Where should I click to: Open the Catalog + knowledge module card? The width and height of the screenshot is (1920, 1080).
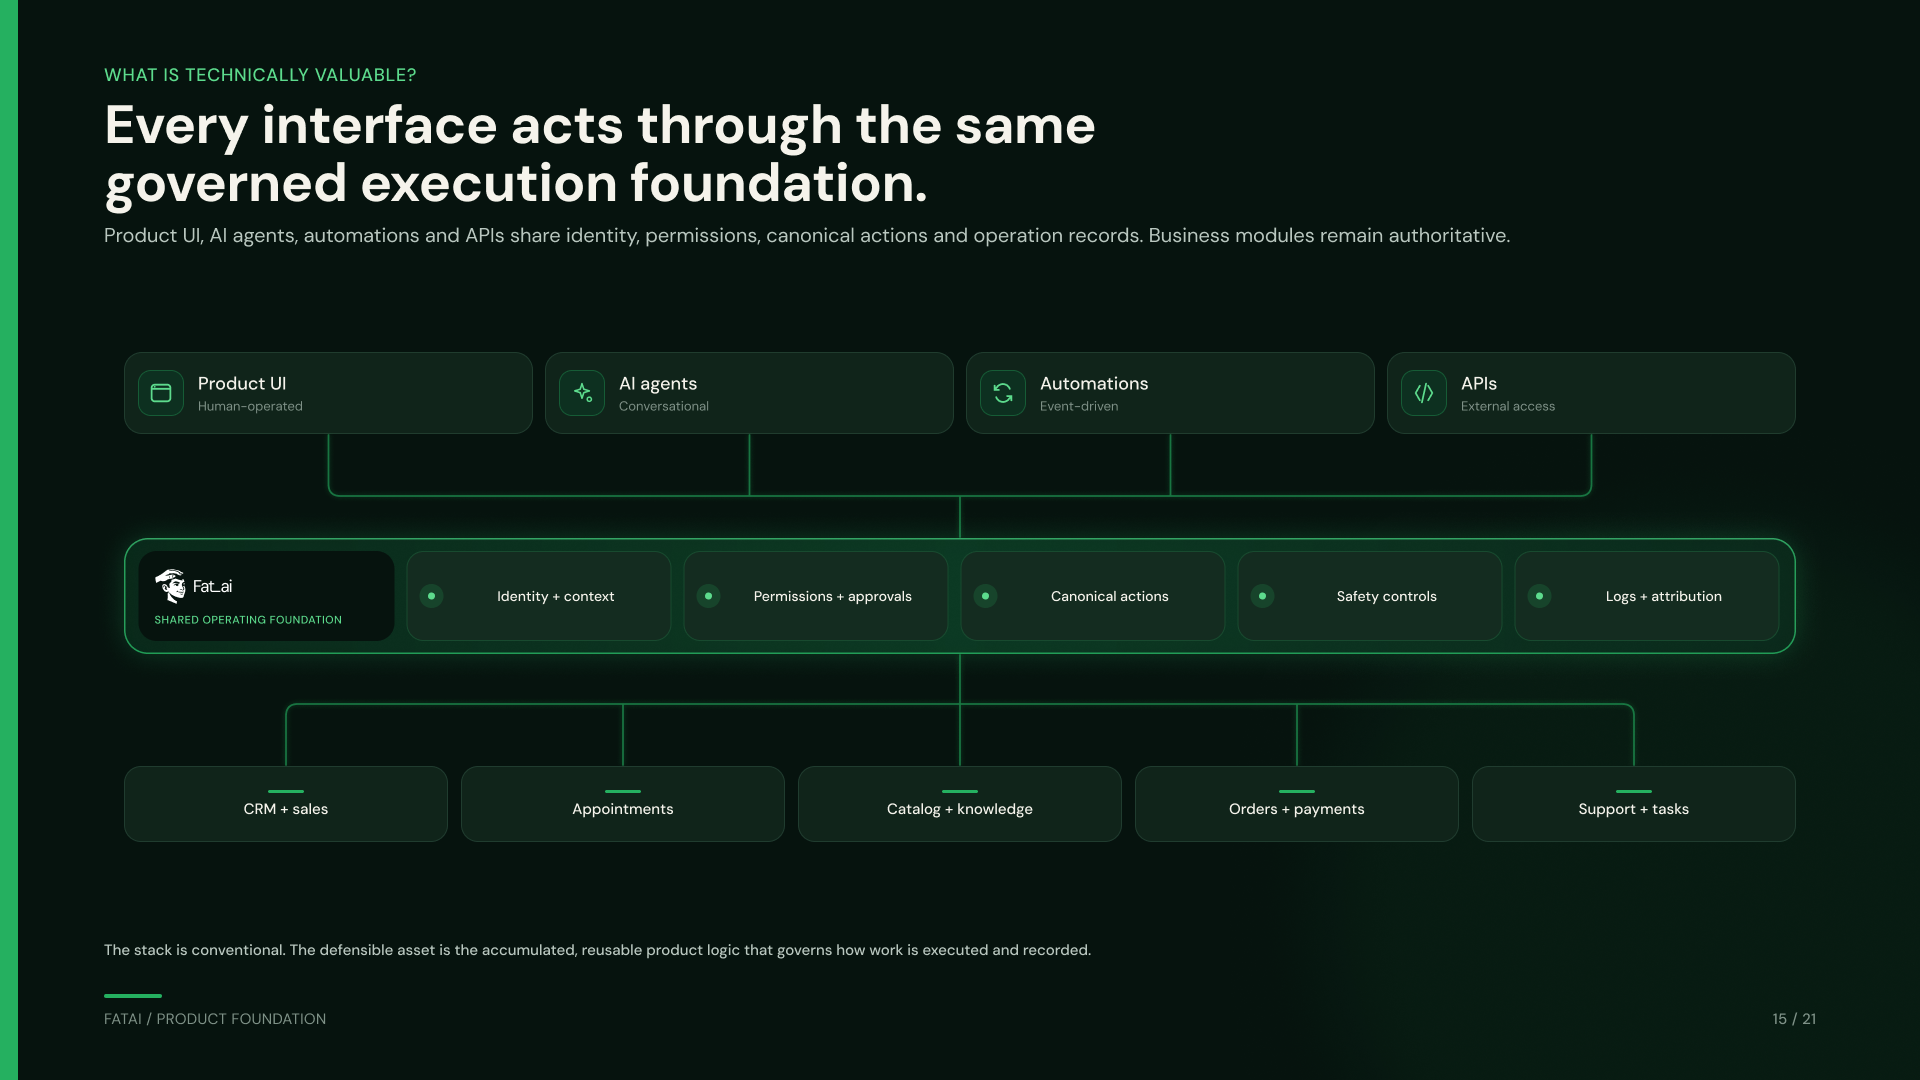960,804
